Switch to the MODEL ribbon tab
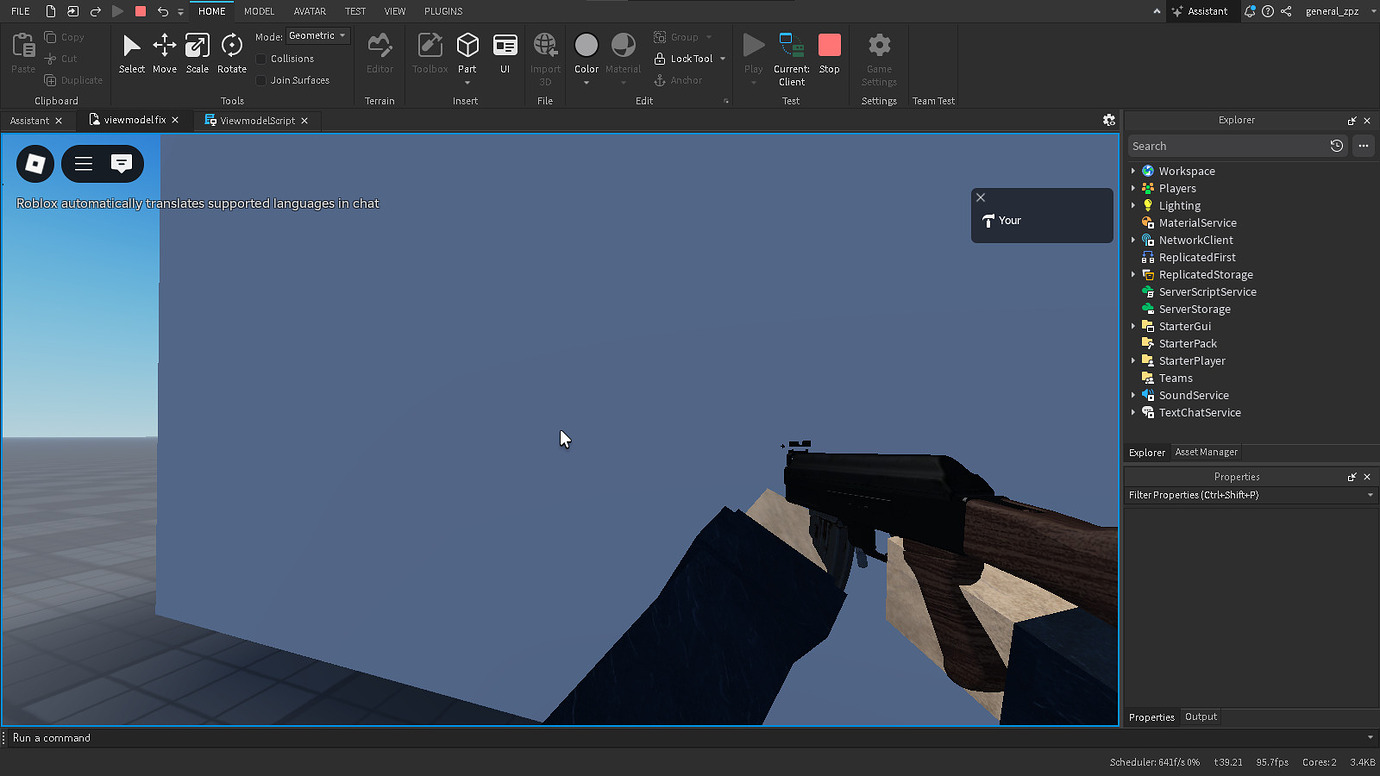The image size is (1380, 776). [x=258, y=11]
